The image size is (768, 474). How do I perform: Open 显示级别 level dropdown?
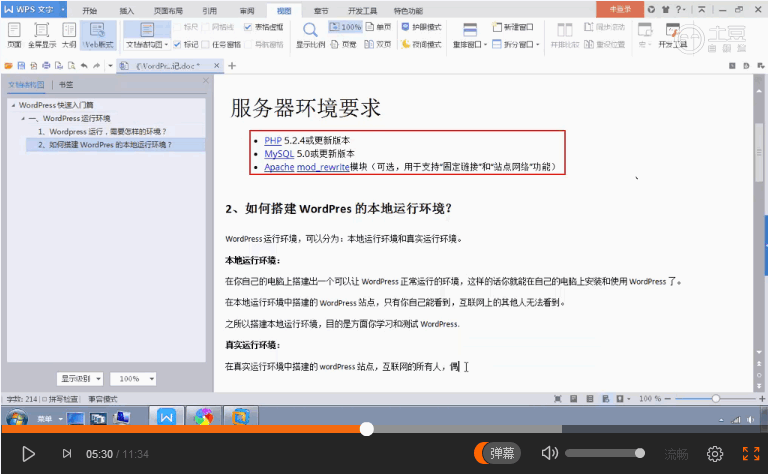coord(80,379)
